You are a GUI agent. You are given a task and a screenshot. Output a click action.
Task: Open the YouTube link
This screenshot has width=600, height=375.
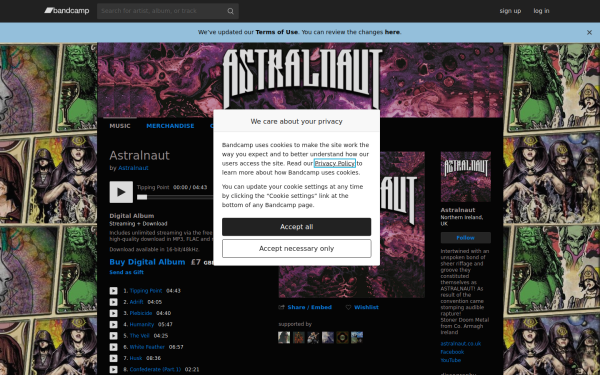pos(451,360)
